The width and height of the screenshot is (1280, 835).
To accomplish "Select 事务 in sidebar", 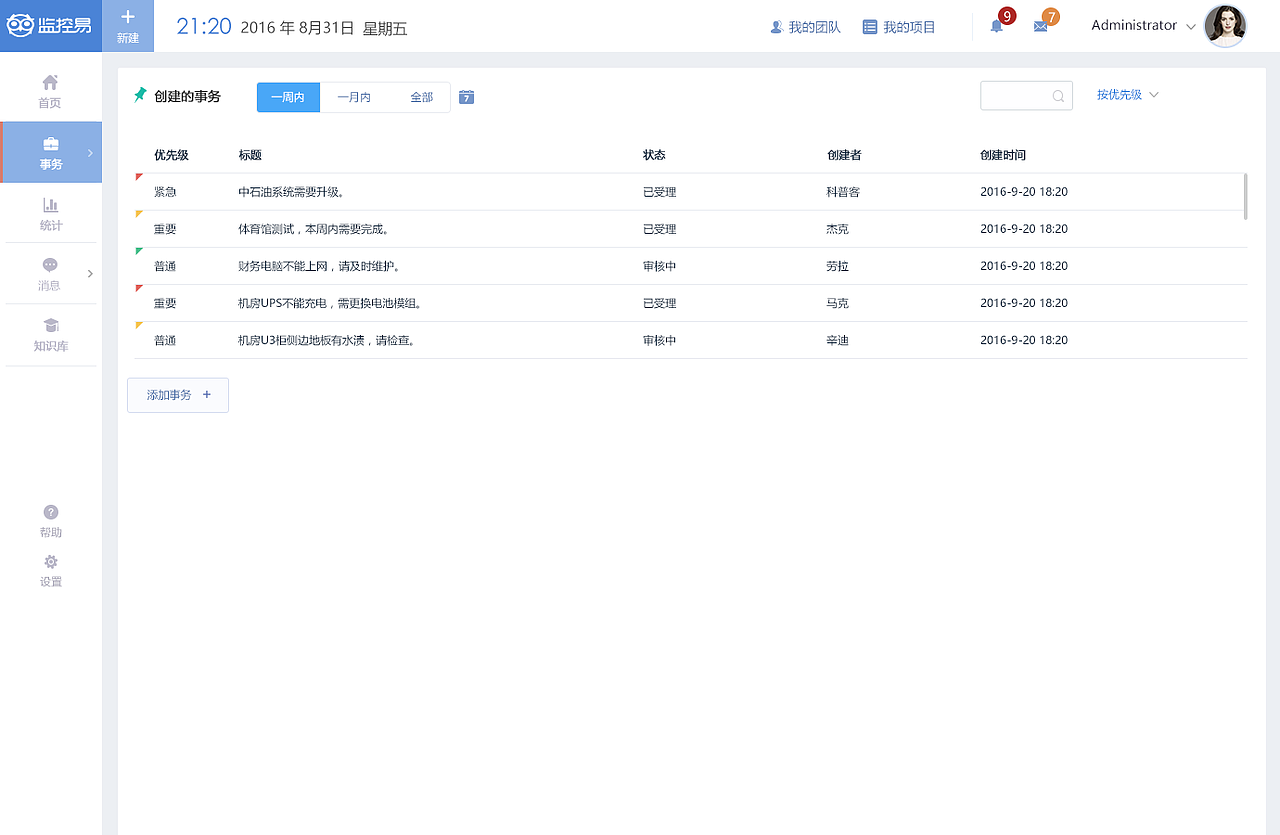I will [x=51, y=152].
